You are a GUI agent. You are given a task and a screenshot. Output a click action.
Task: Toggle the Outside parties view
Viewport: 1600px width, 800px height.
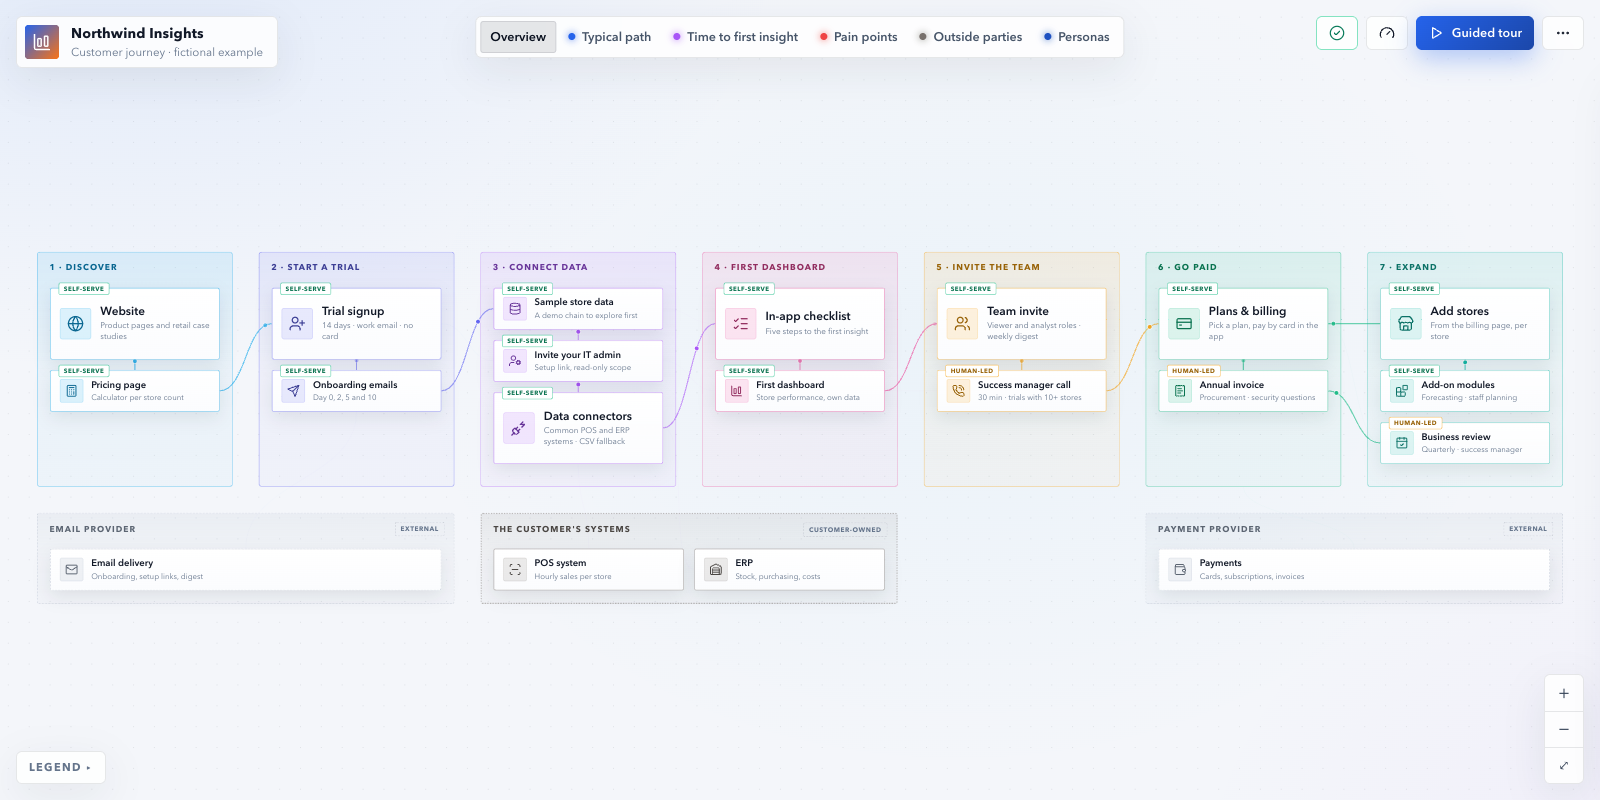click(x=970, y=37)
